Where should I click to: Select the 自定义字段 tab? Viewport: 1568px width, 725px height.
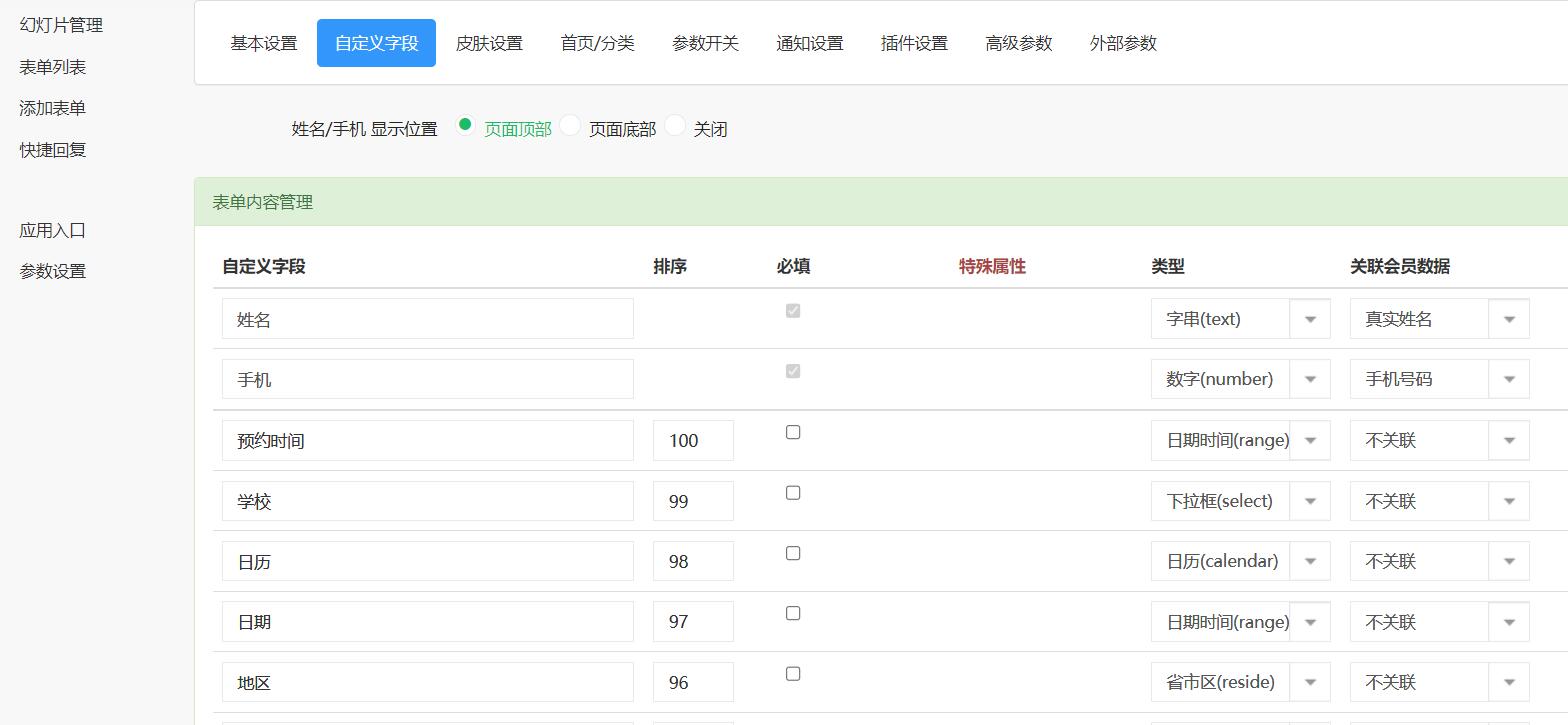(x=376, y=43)
